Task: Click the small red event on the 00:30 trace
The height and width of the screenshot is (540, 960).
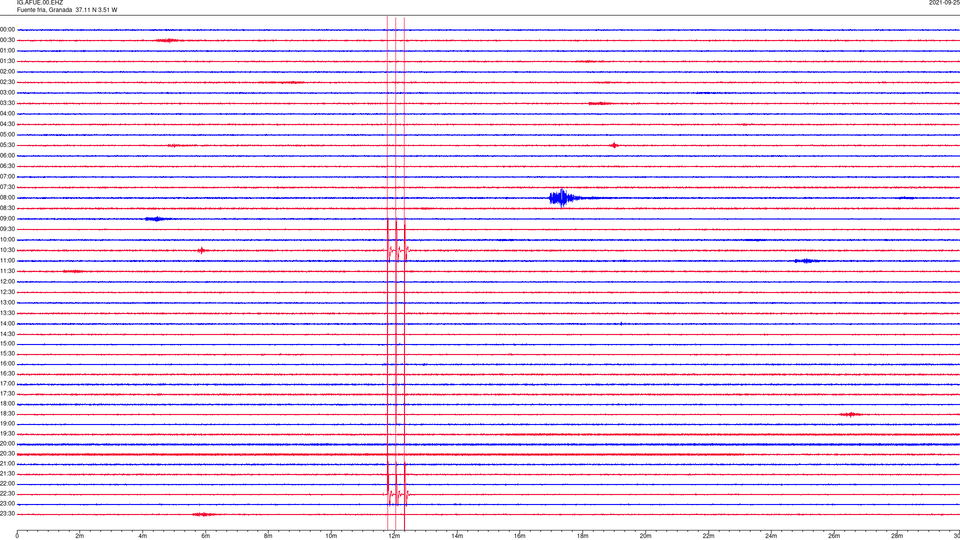Action: 167,40
